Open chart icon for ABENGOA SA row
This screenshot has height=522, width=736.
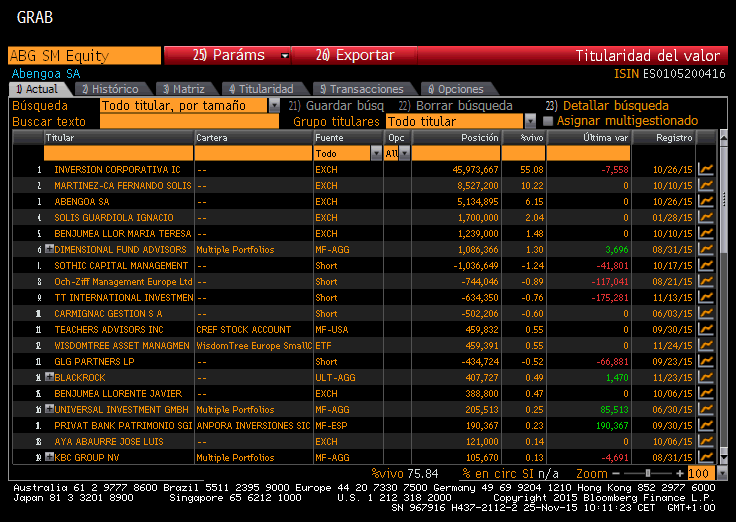pos(705,201)
